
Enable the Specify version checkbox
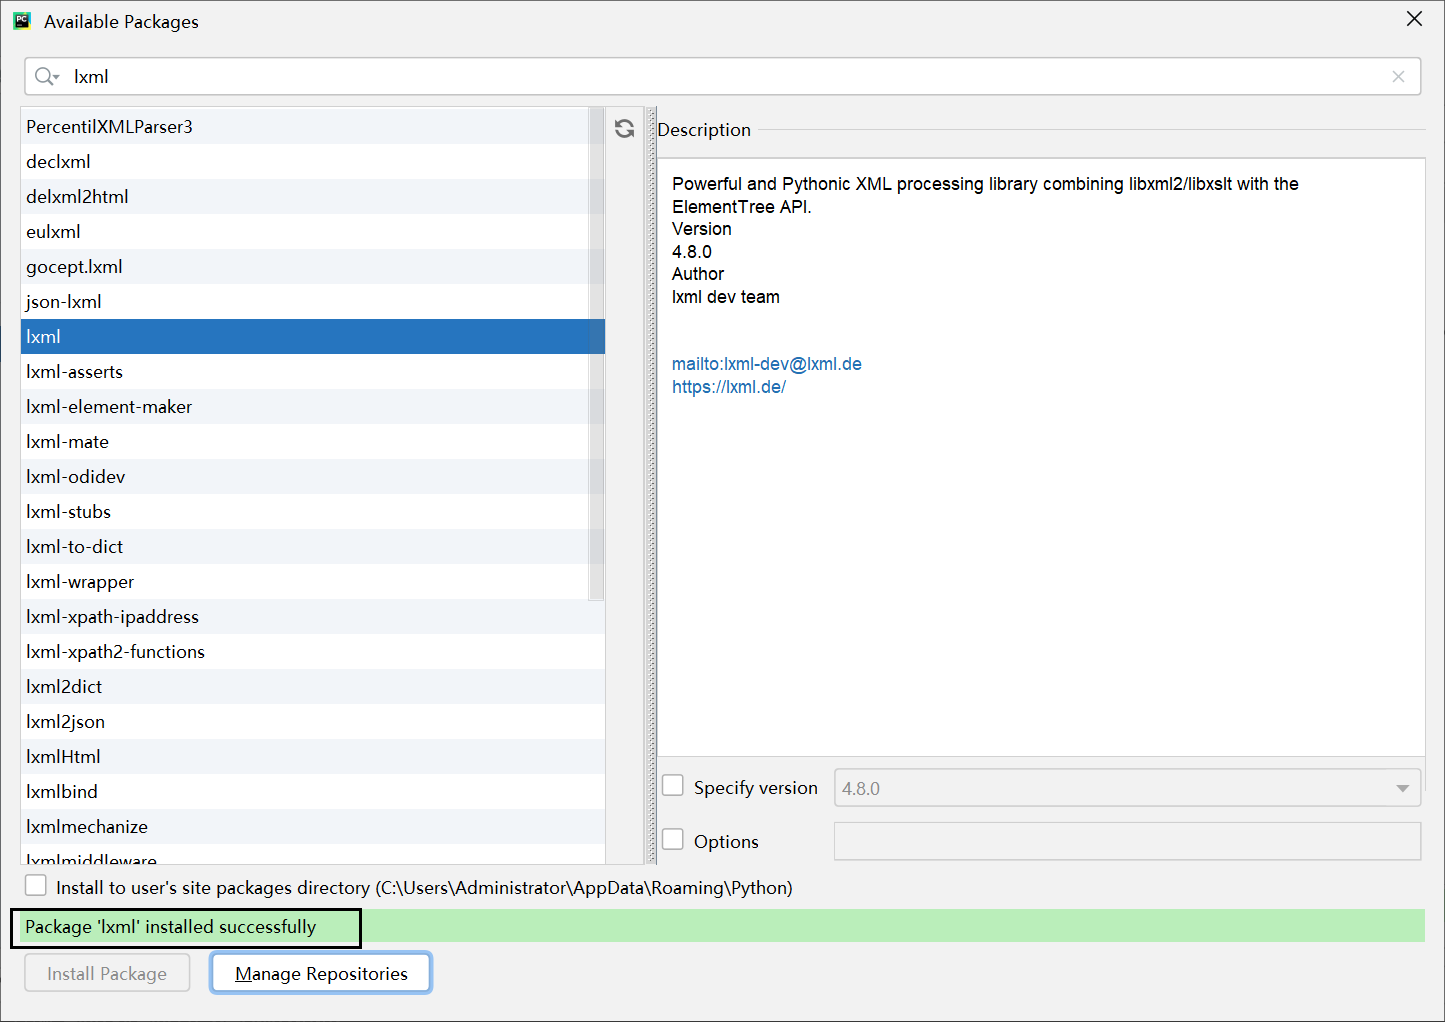(x=673, y=786)
